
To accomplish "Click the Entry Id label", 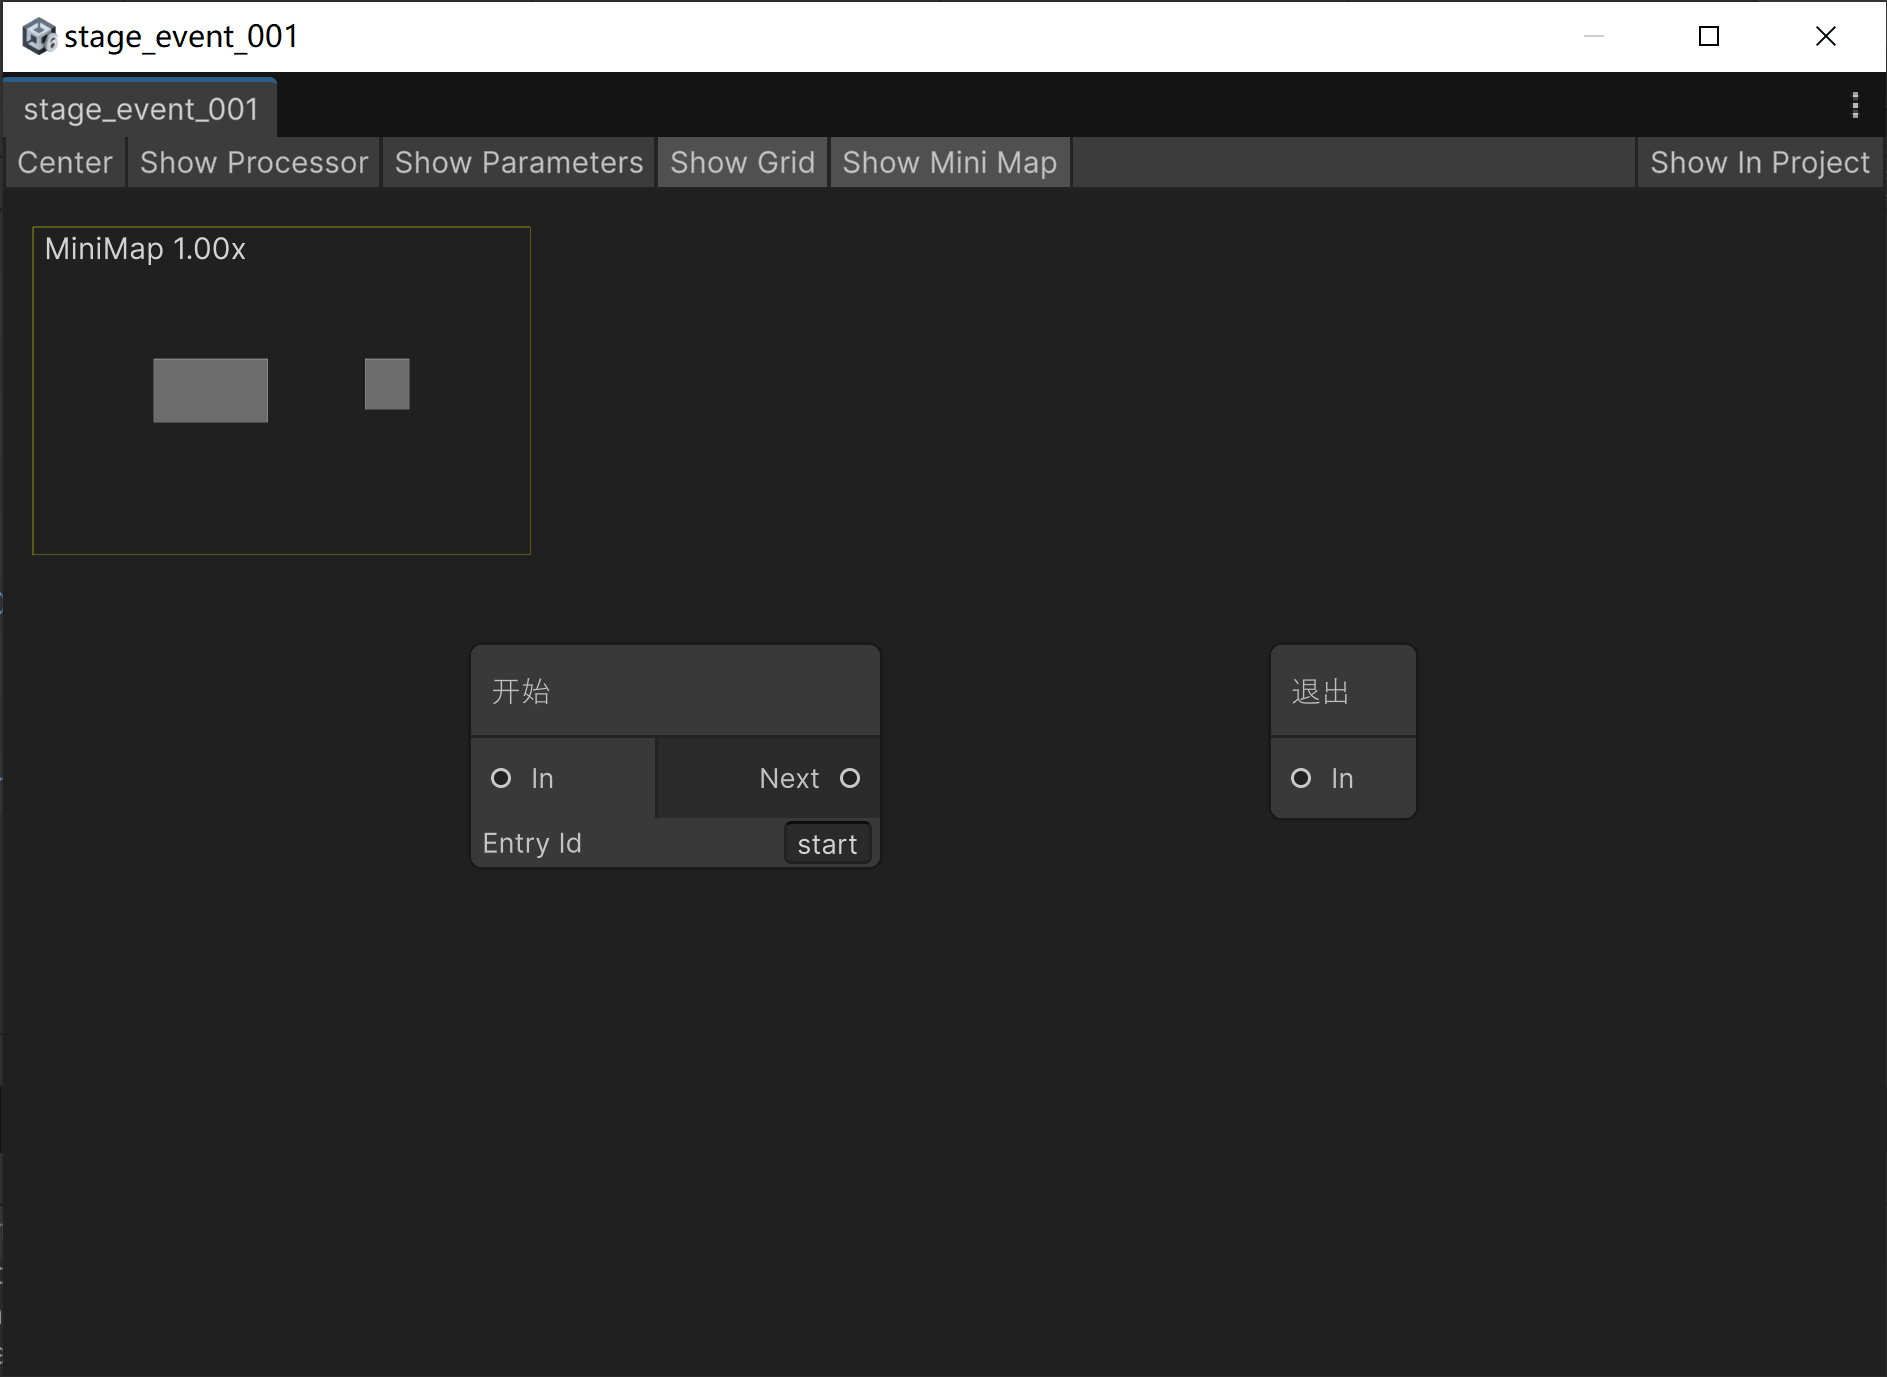I will pos(532,843).
